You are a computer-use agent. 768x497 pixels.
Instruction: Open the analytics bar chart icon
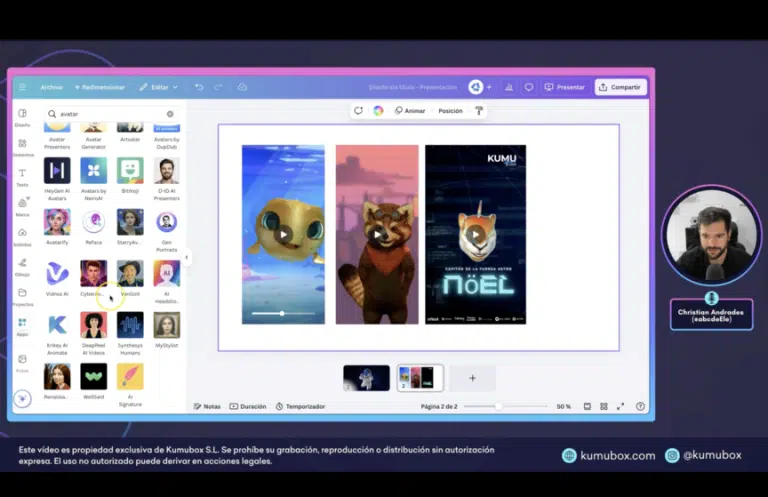point(509,87)
